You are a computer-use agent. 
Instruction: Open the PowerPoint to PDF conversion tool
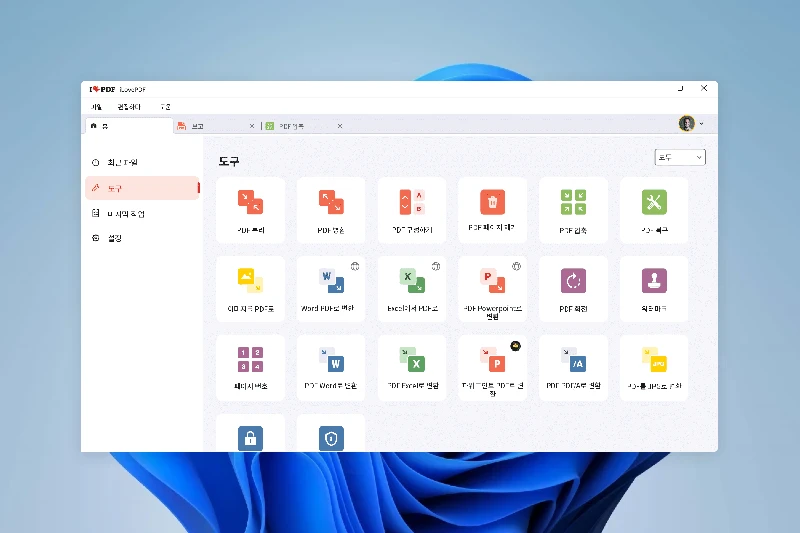(492, 289)
